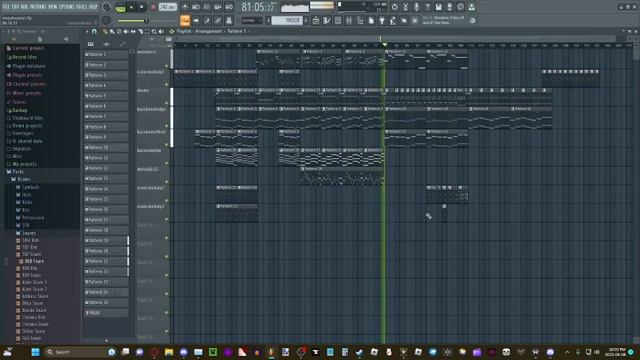Select the Zoom tool in the playlist toolbar

tap(154, 31)
